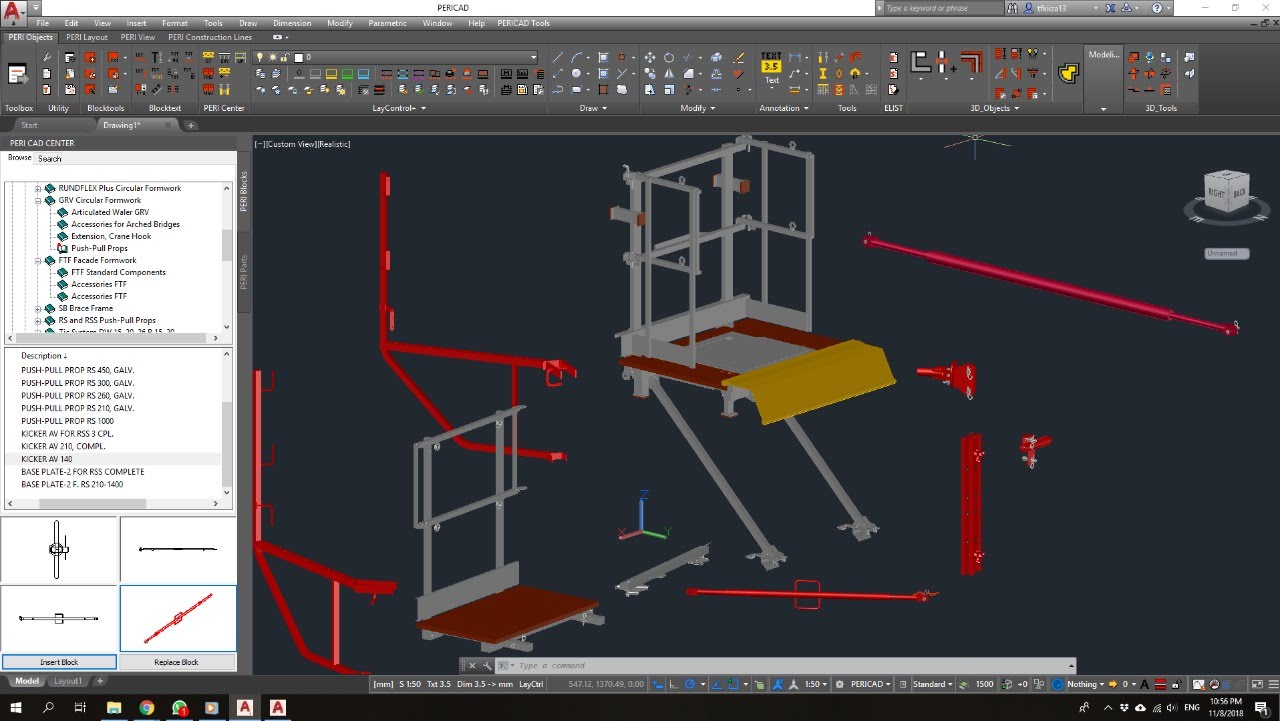Open Chrome from the Windows taskbar
The width and height of the screenshot is (1280, 721).
pyautogui.click(x=146, y=707)
